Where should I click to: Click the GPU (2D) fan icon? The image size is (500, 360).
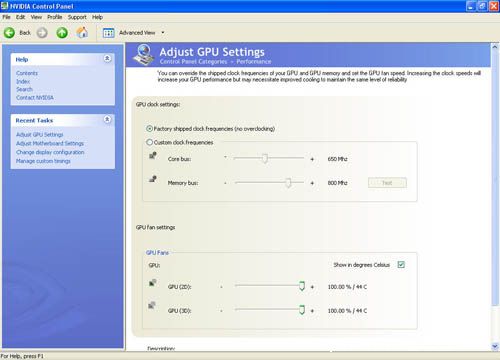coord(152,283)
